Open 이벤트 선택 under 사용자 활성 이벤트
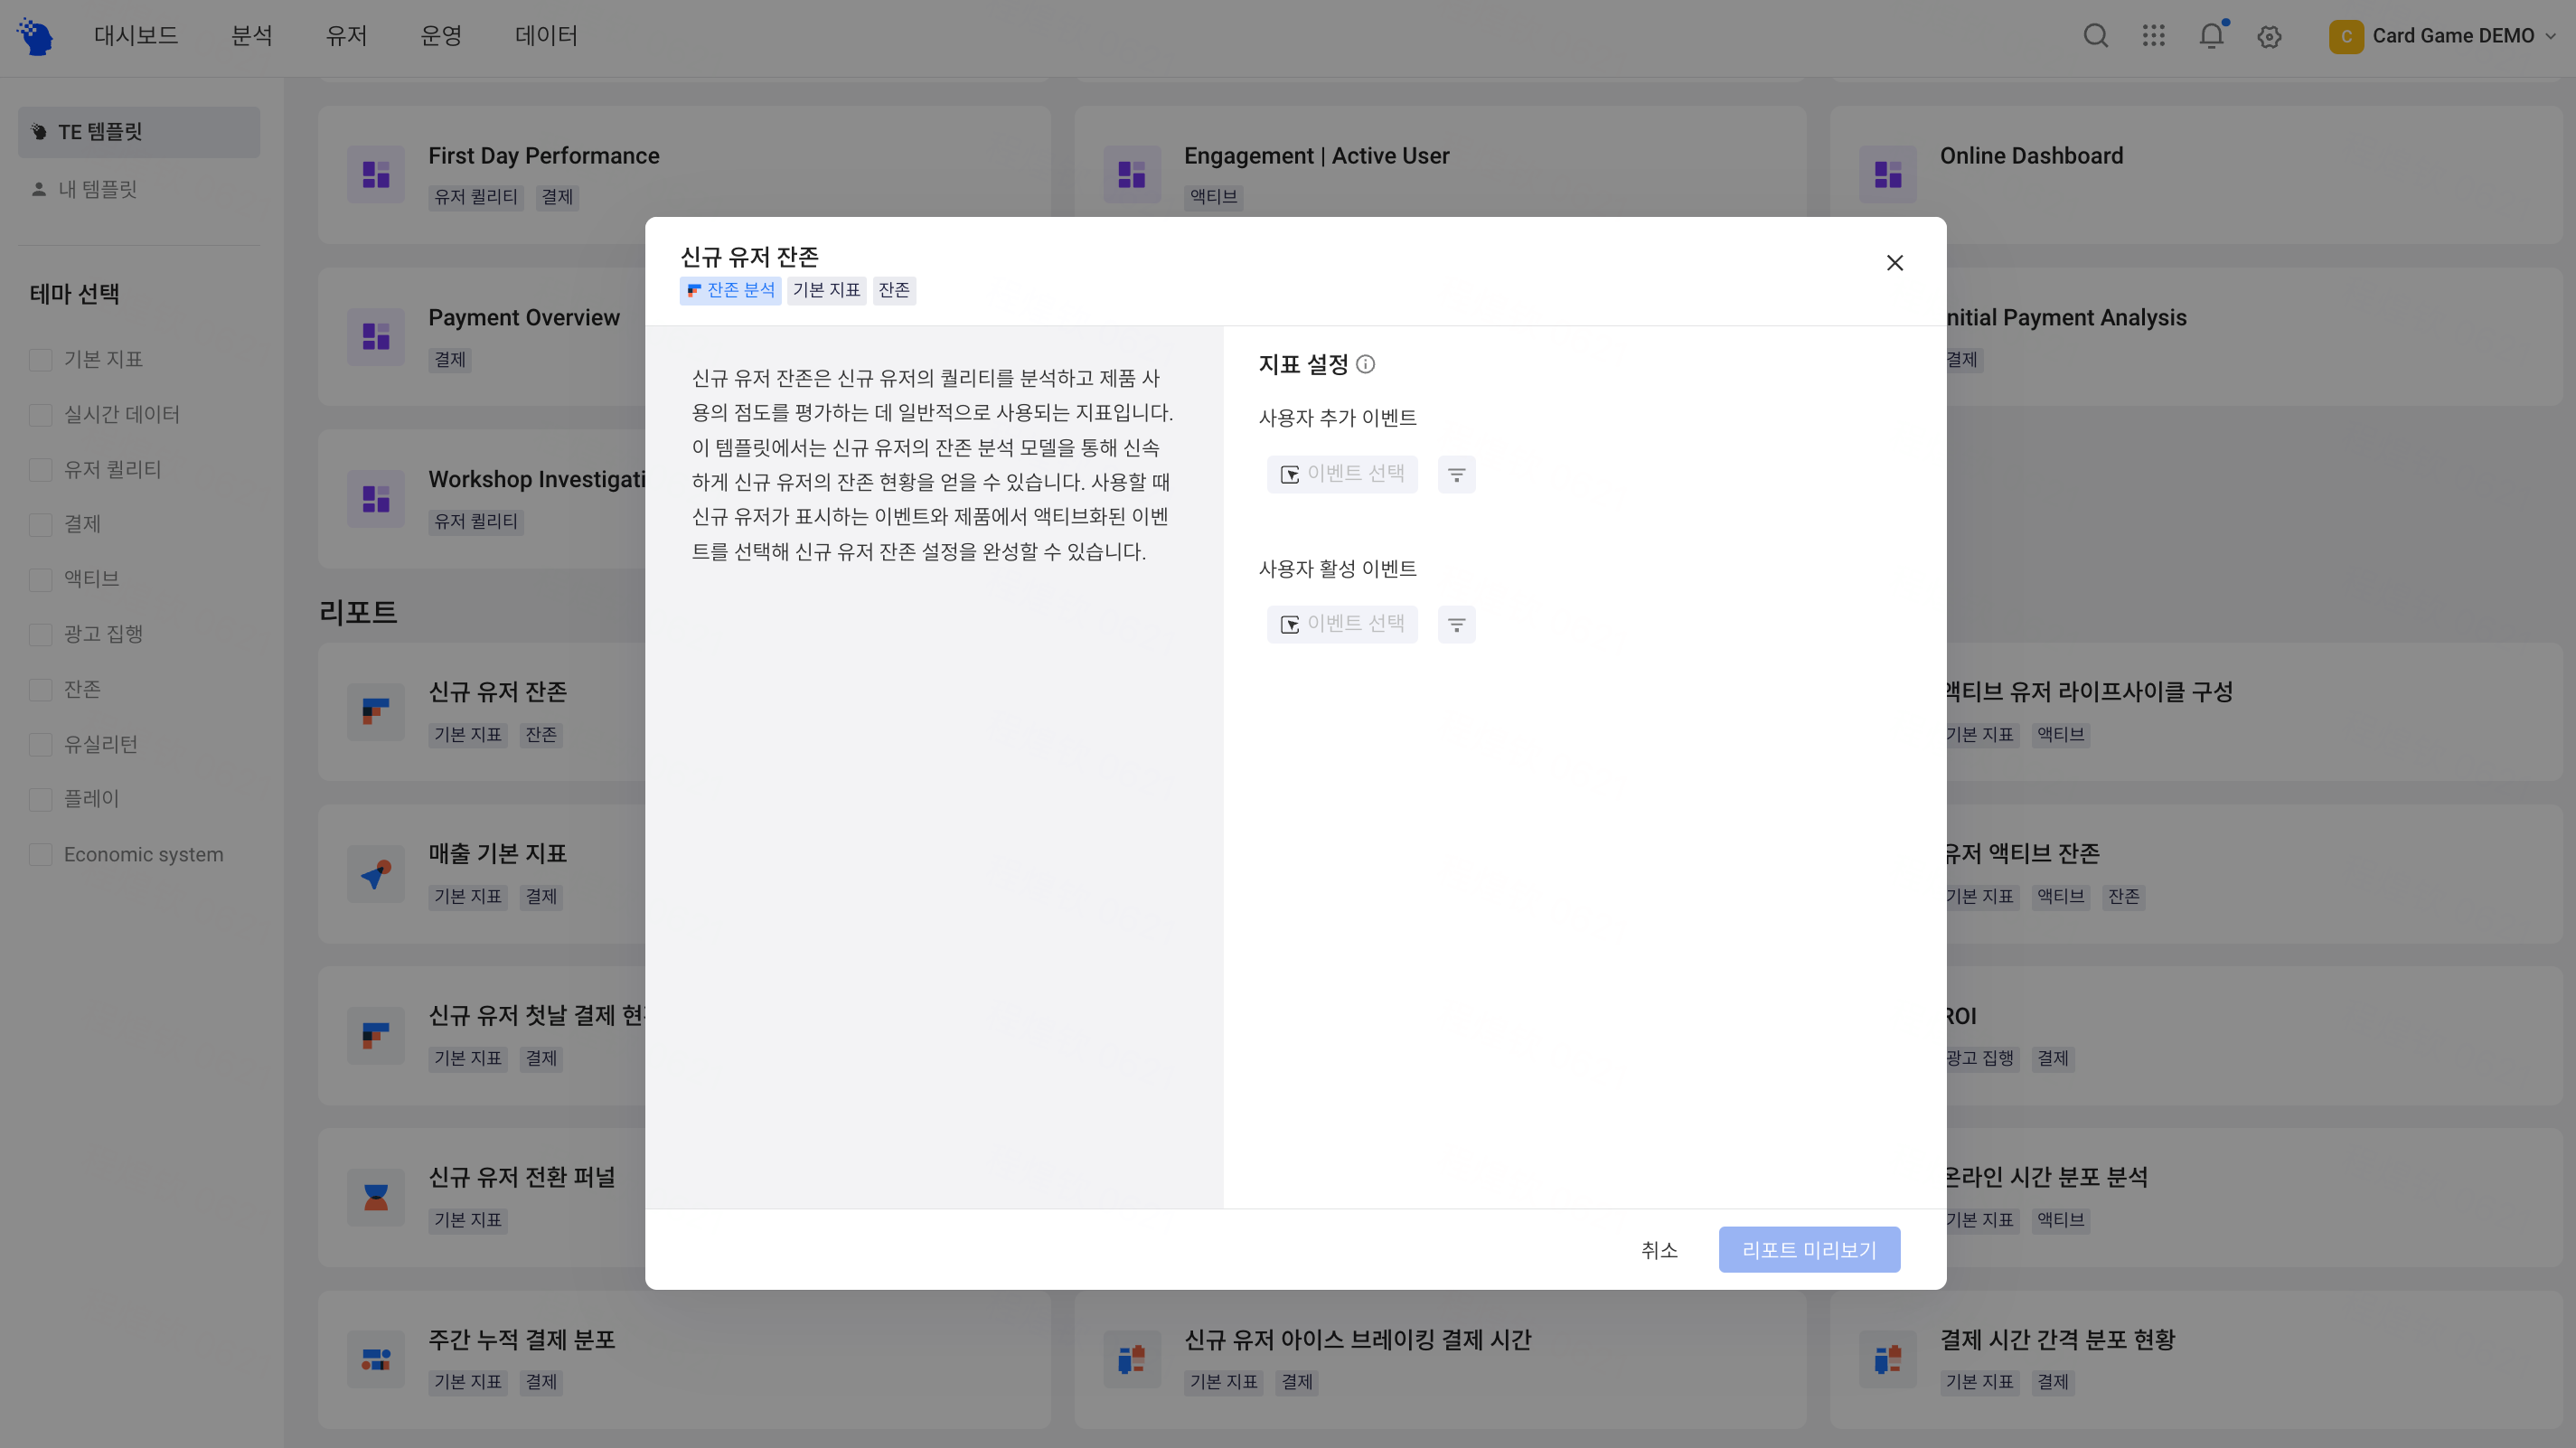The height and width of the screenshot is (1448, 2576). click(1342, 624)
